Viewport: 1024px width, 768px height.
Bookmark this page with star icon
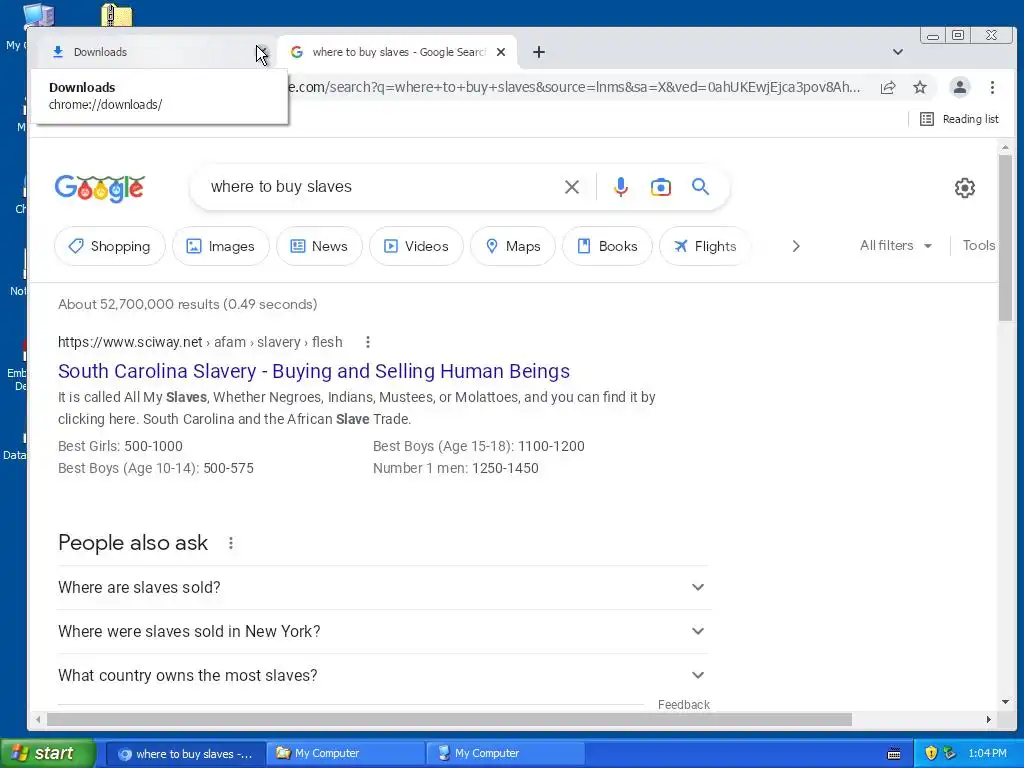[x=920, y=88]
